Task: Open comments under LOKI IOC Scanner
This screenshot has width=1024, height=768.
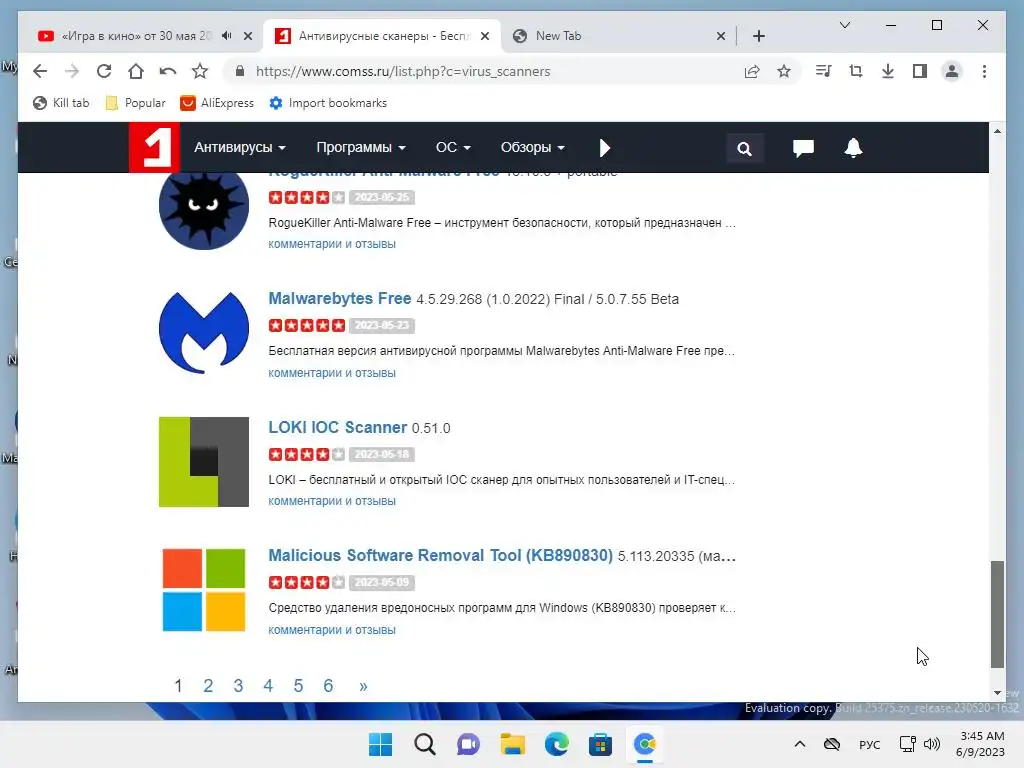Action: click(x=332, y=501)
